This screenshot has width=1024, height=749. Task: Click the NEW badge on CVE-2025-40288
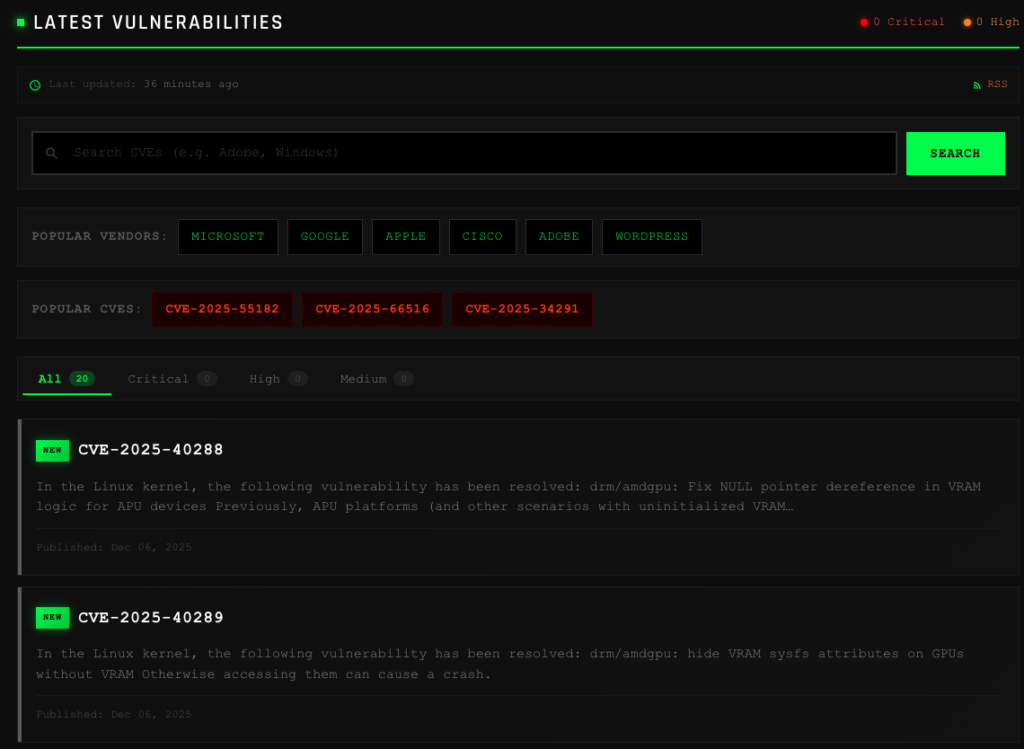[52, 450]
